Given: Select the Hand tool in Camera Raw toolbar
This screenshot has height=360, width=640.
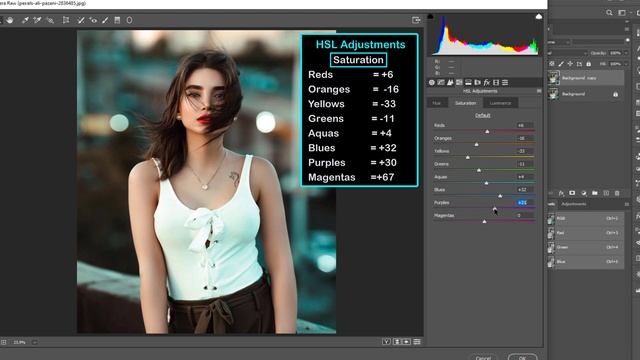Looking at the screenshot, I should [x=9, y=20].
